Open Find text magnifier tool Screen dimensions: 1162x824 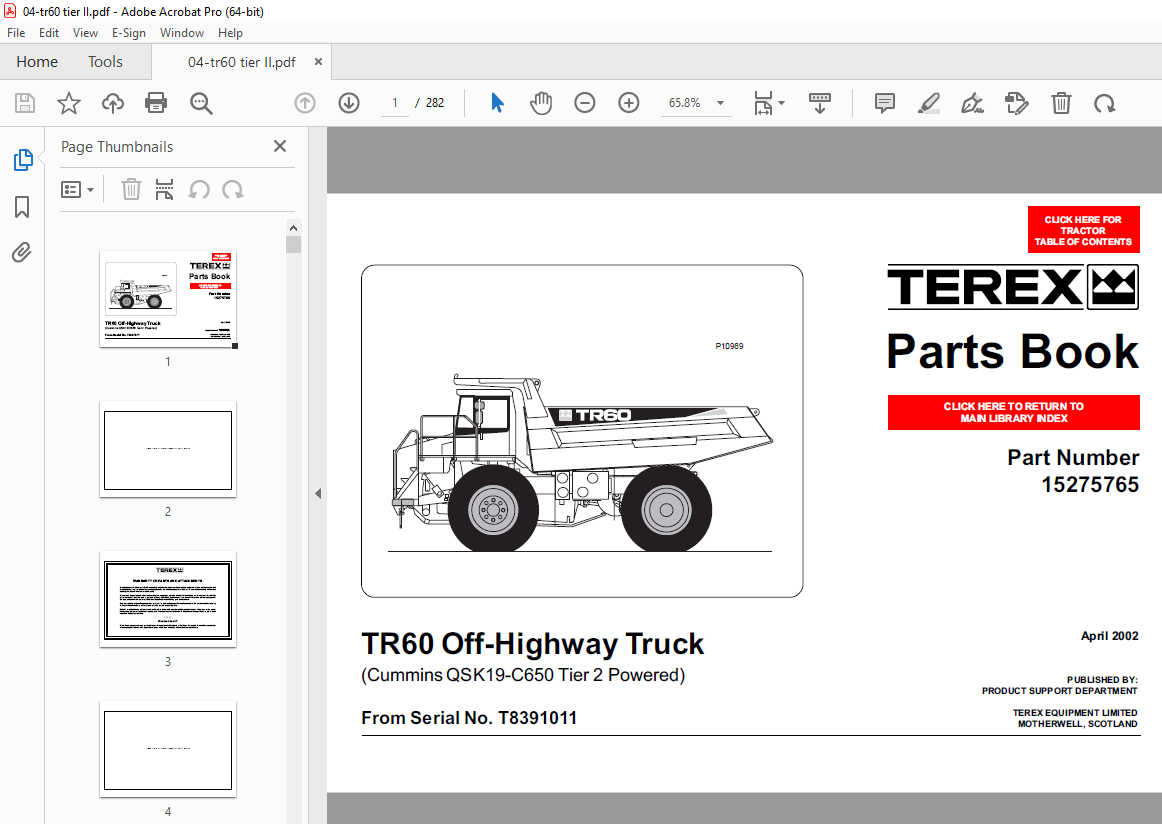tap(201, 103)
